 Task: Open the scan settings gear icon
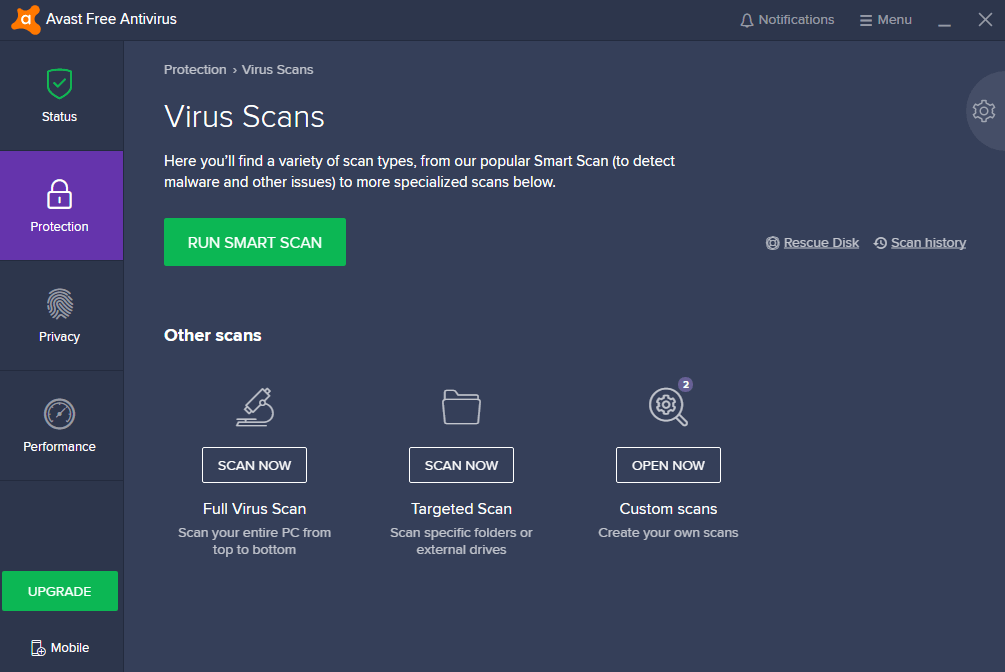click(984, 111)
